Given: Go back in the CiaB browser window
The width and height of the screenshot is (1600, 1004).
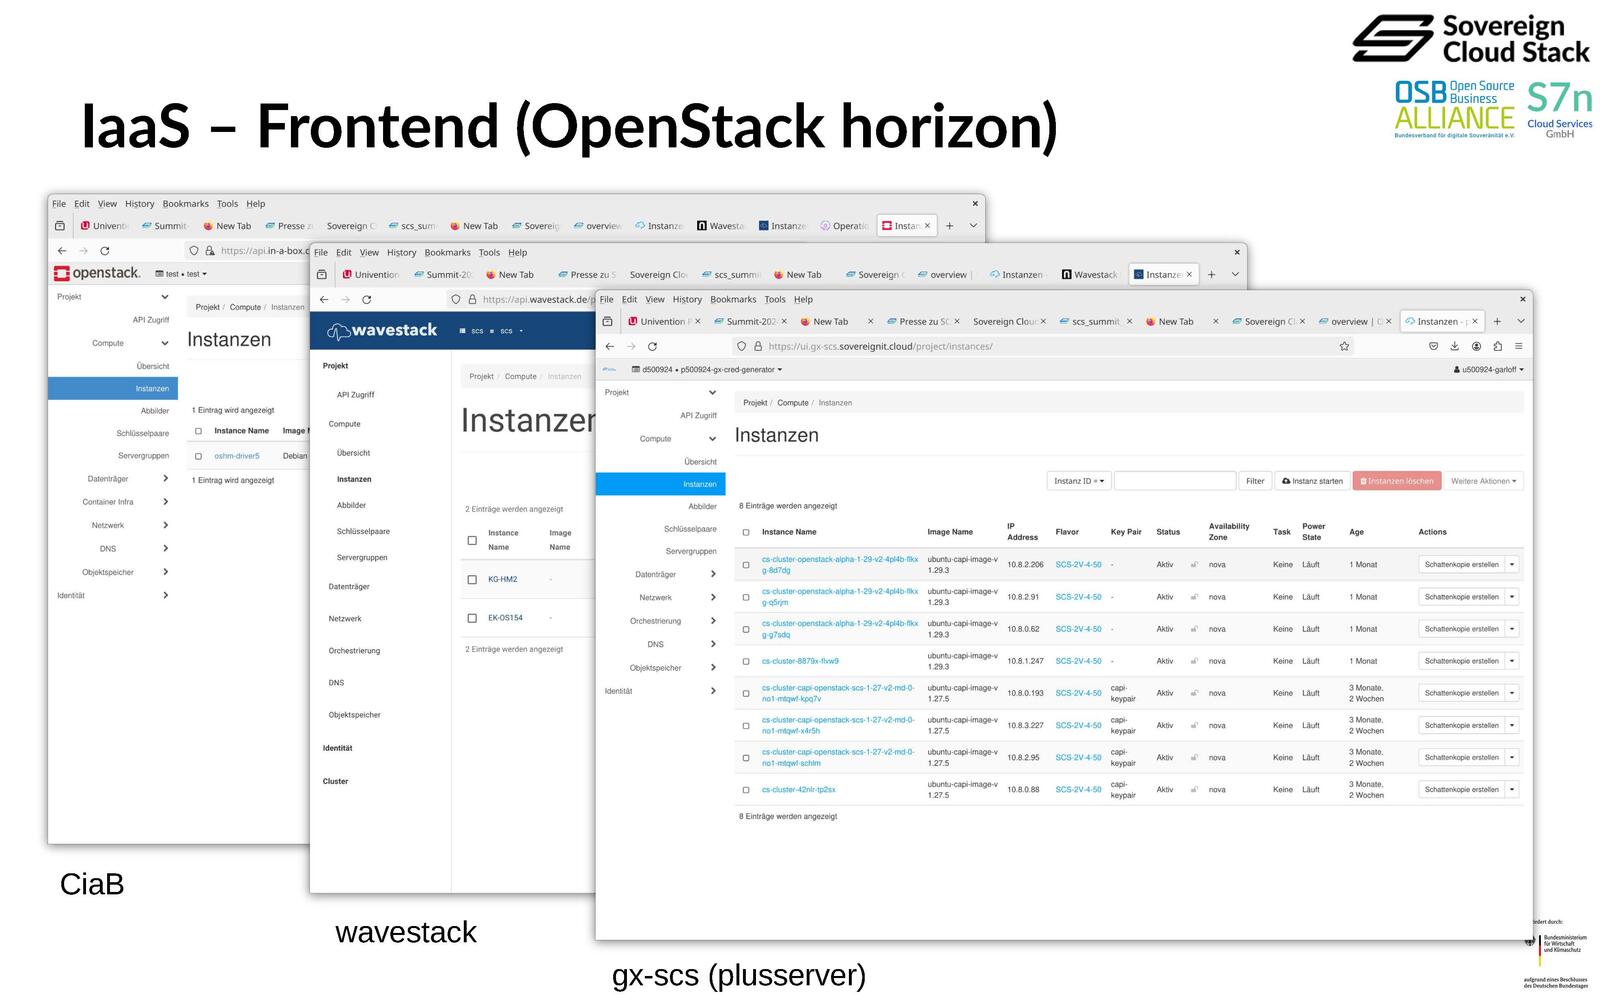Looking at the screenshot, I should (62, 251).
